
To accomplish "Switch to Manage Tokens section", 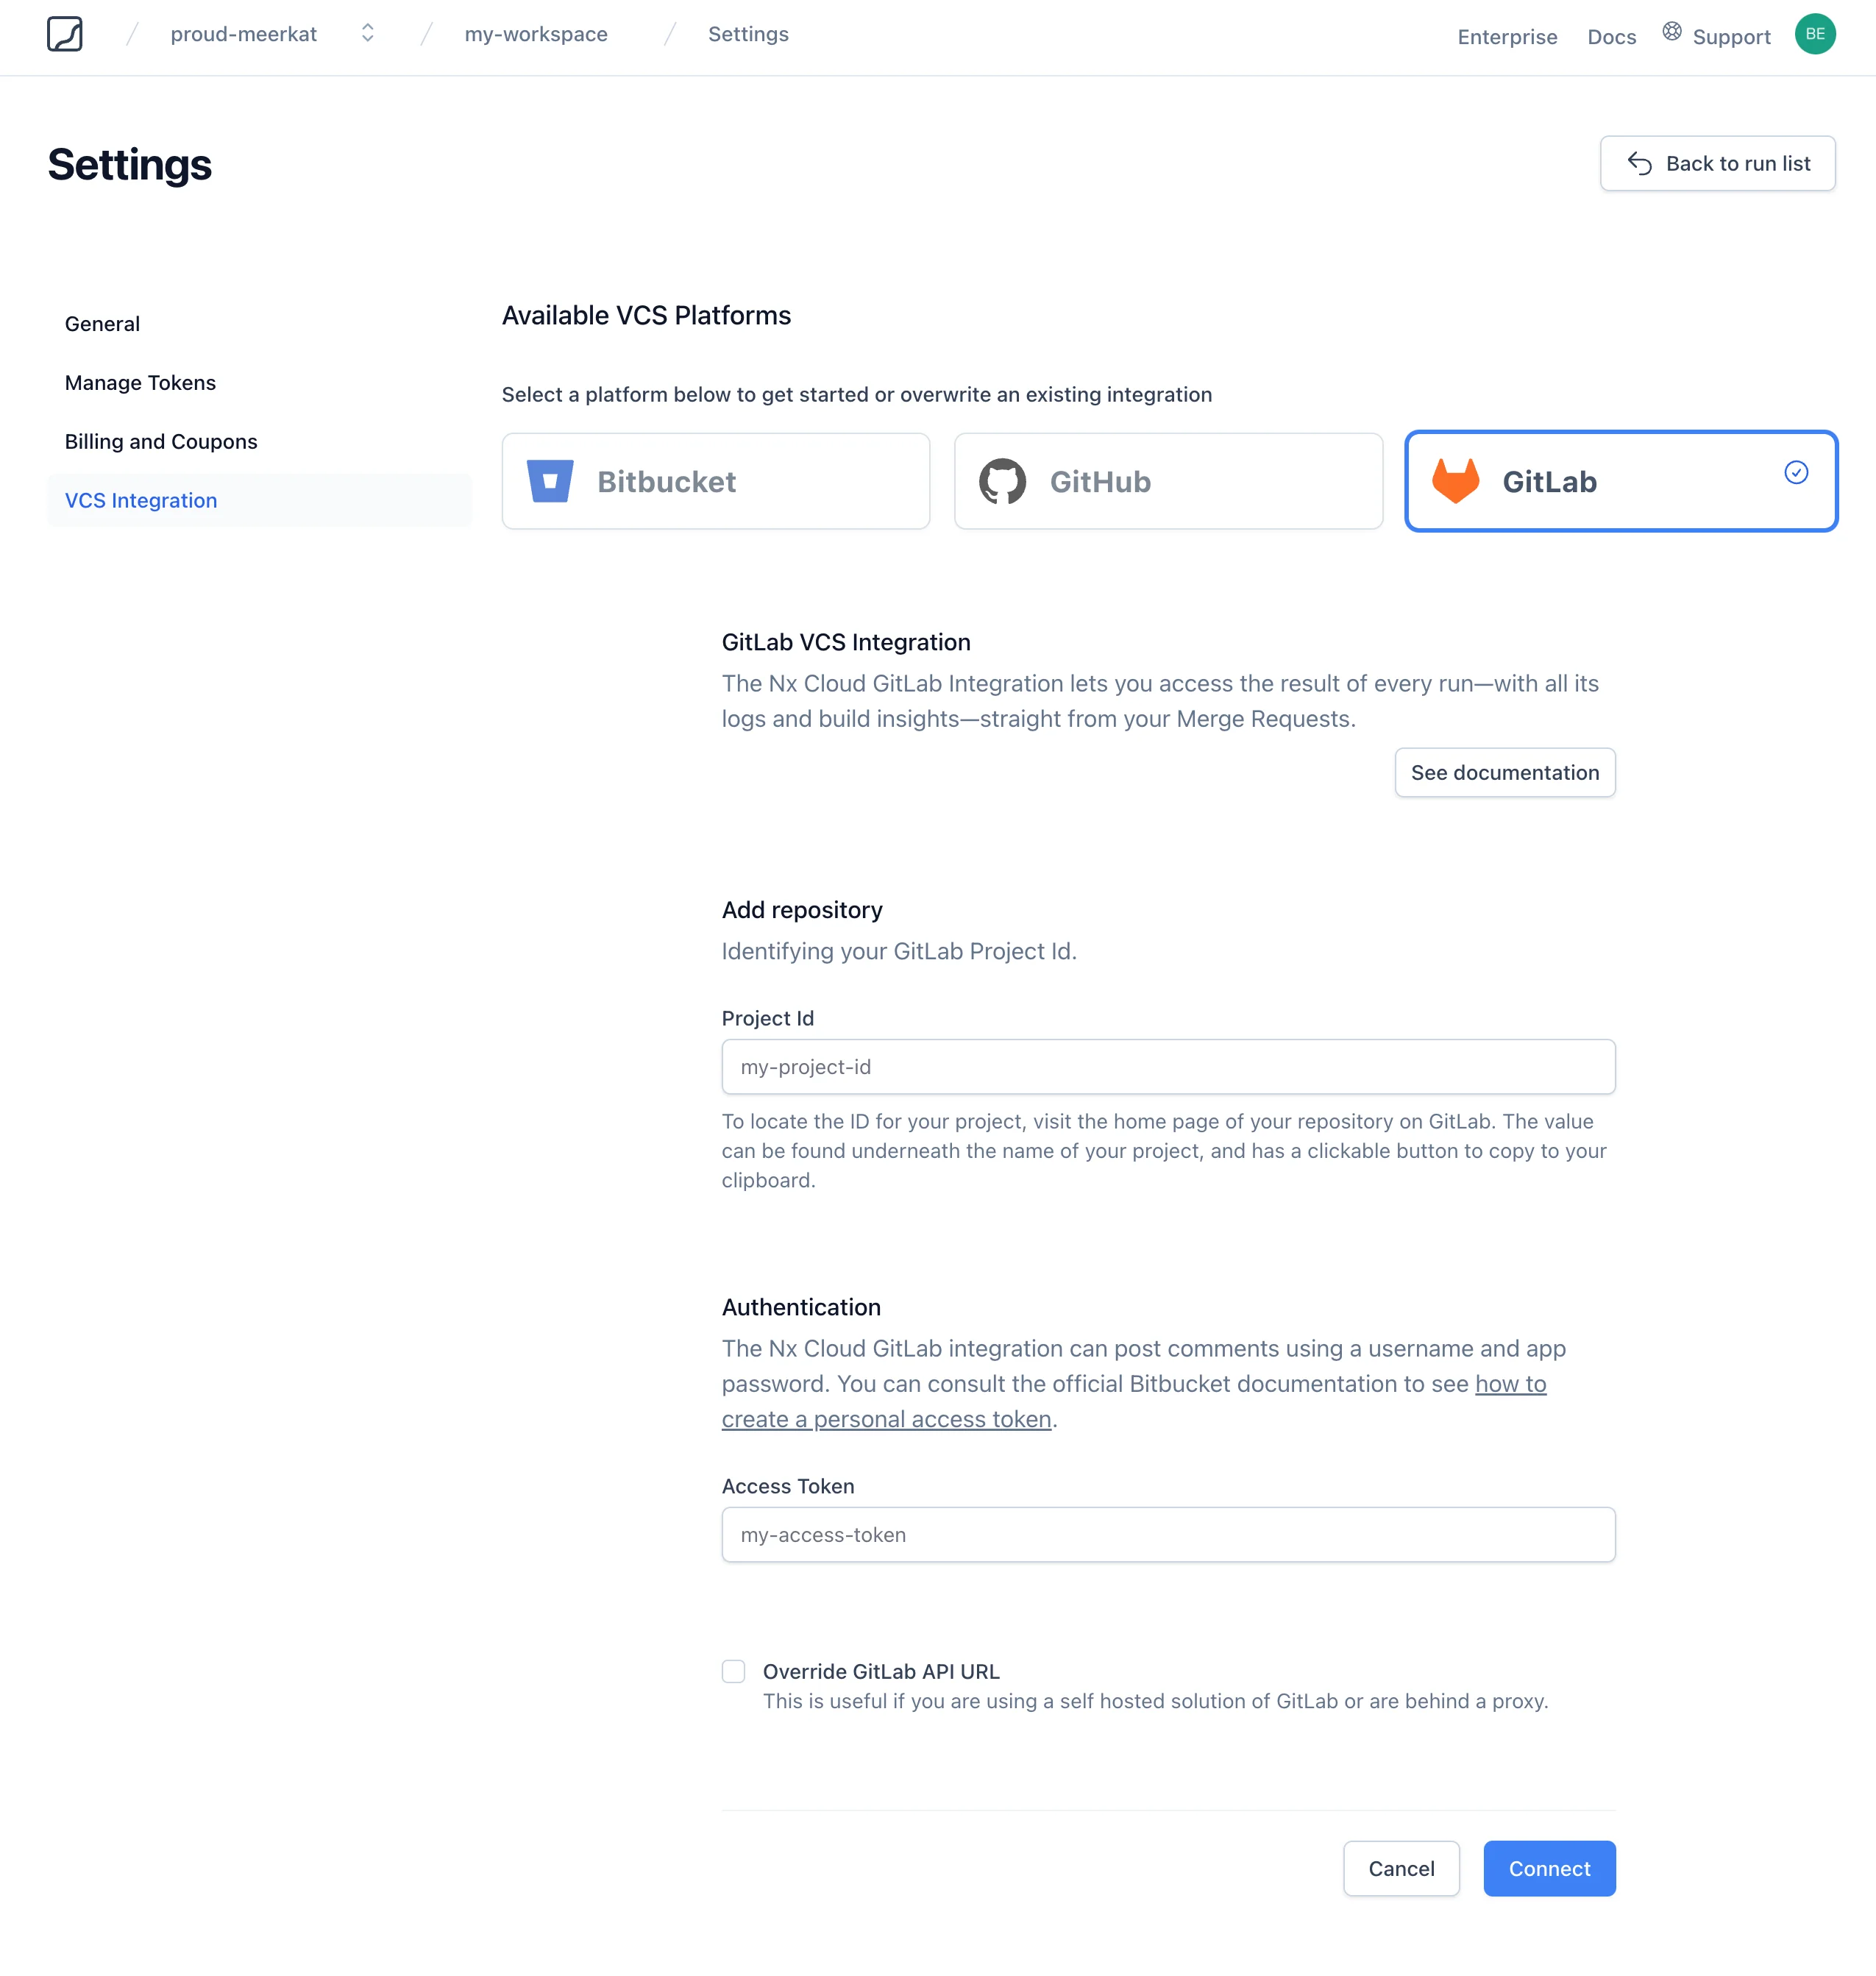I will [140, 382].
